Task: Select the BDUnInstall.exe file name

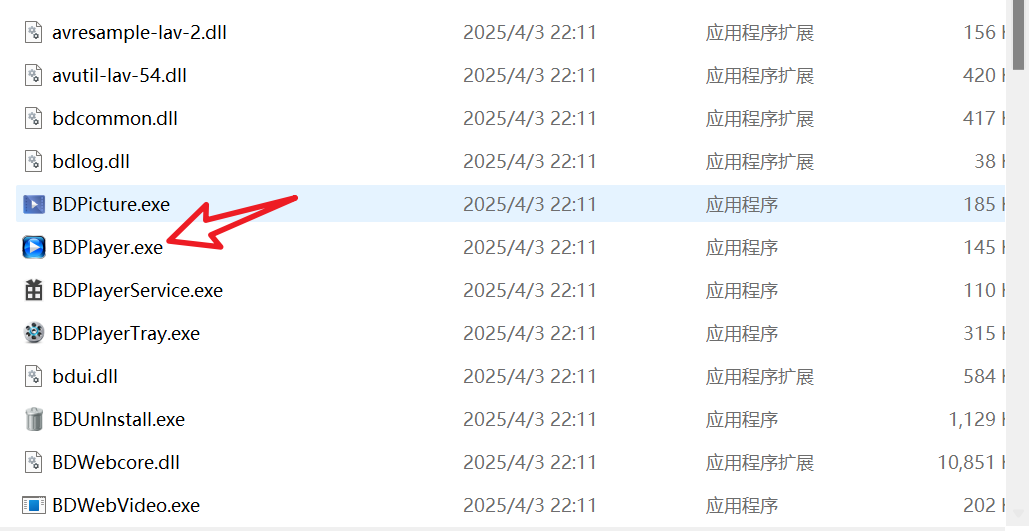Action: point(119,419)
